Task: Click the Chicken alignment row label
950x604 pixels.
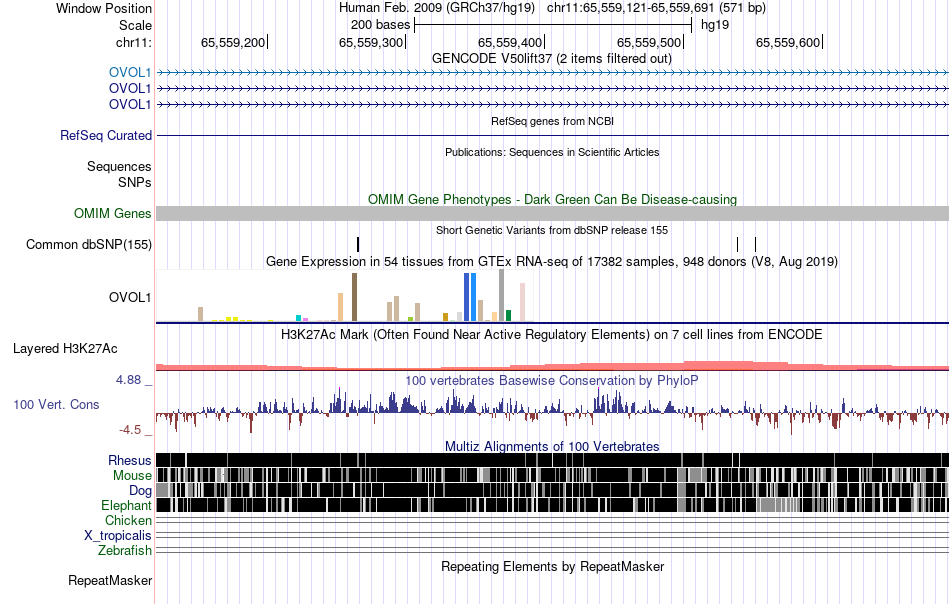Action: coord(128,520)
